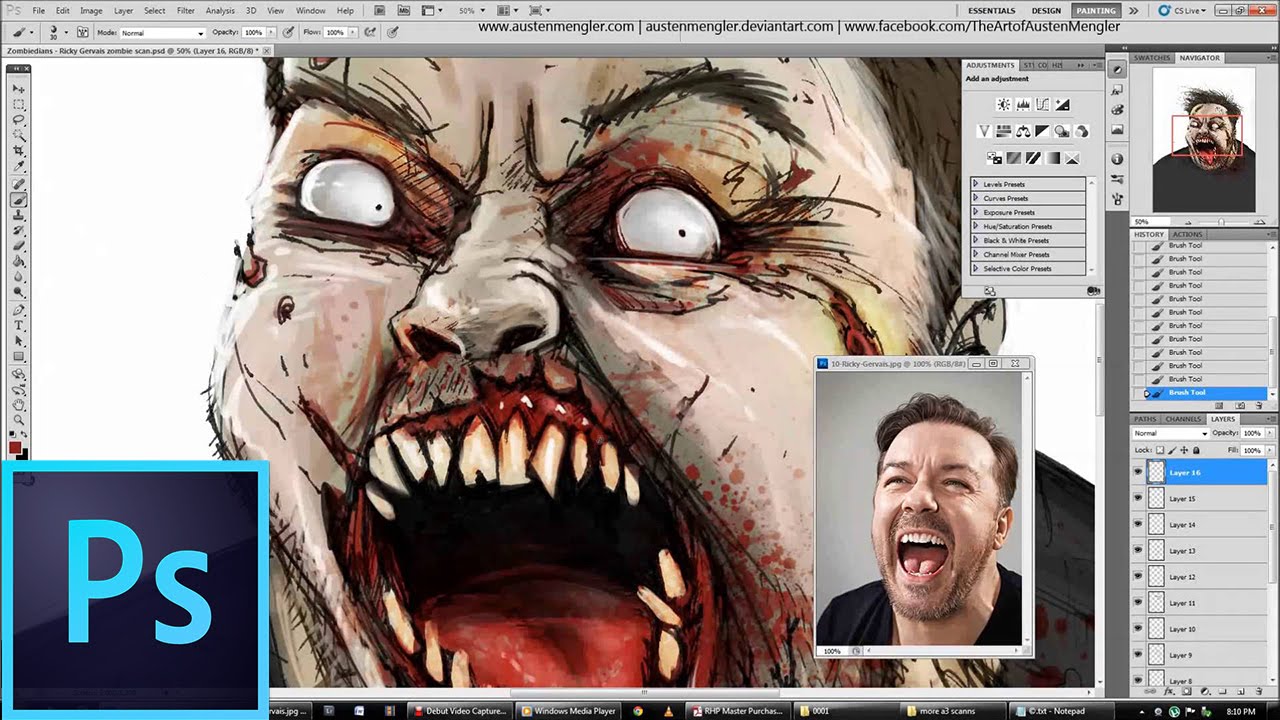Select the Rectangular Marquee tool
1280x720 pixels.
pos(19,104)
